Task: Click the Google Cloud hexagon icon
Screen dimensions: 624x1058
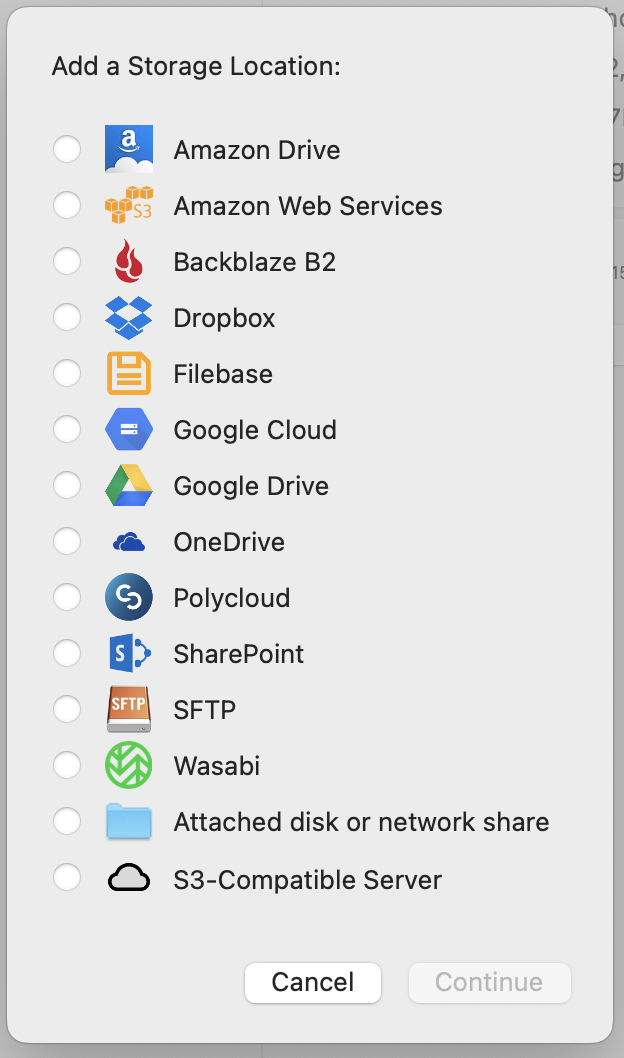Action: click(x=129, y=430)
